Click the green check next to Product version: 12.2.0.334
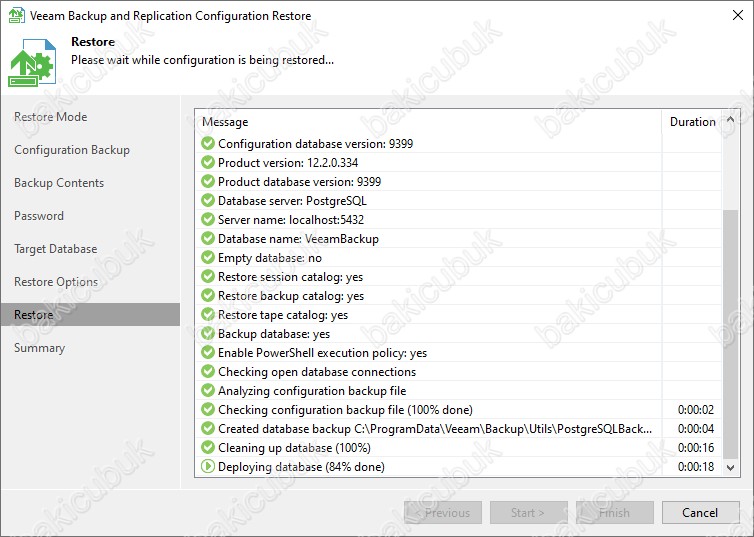The height and width of the screenshot is (537, 754). coord(208,162)
